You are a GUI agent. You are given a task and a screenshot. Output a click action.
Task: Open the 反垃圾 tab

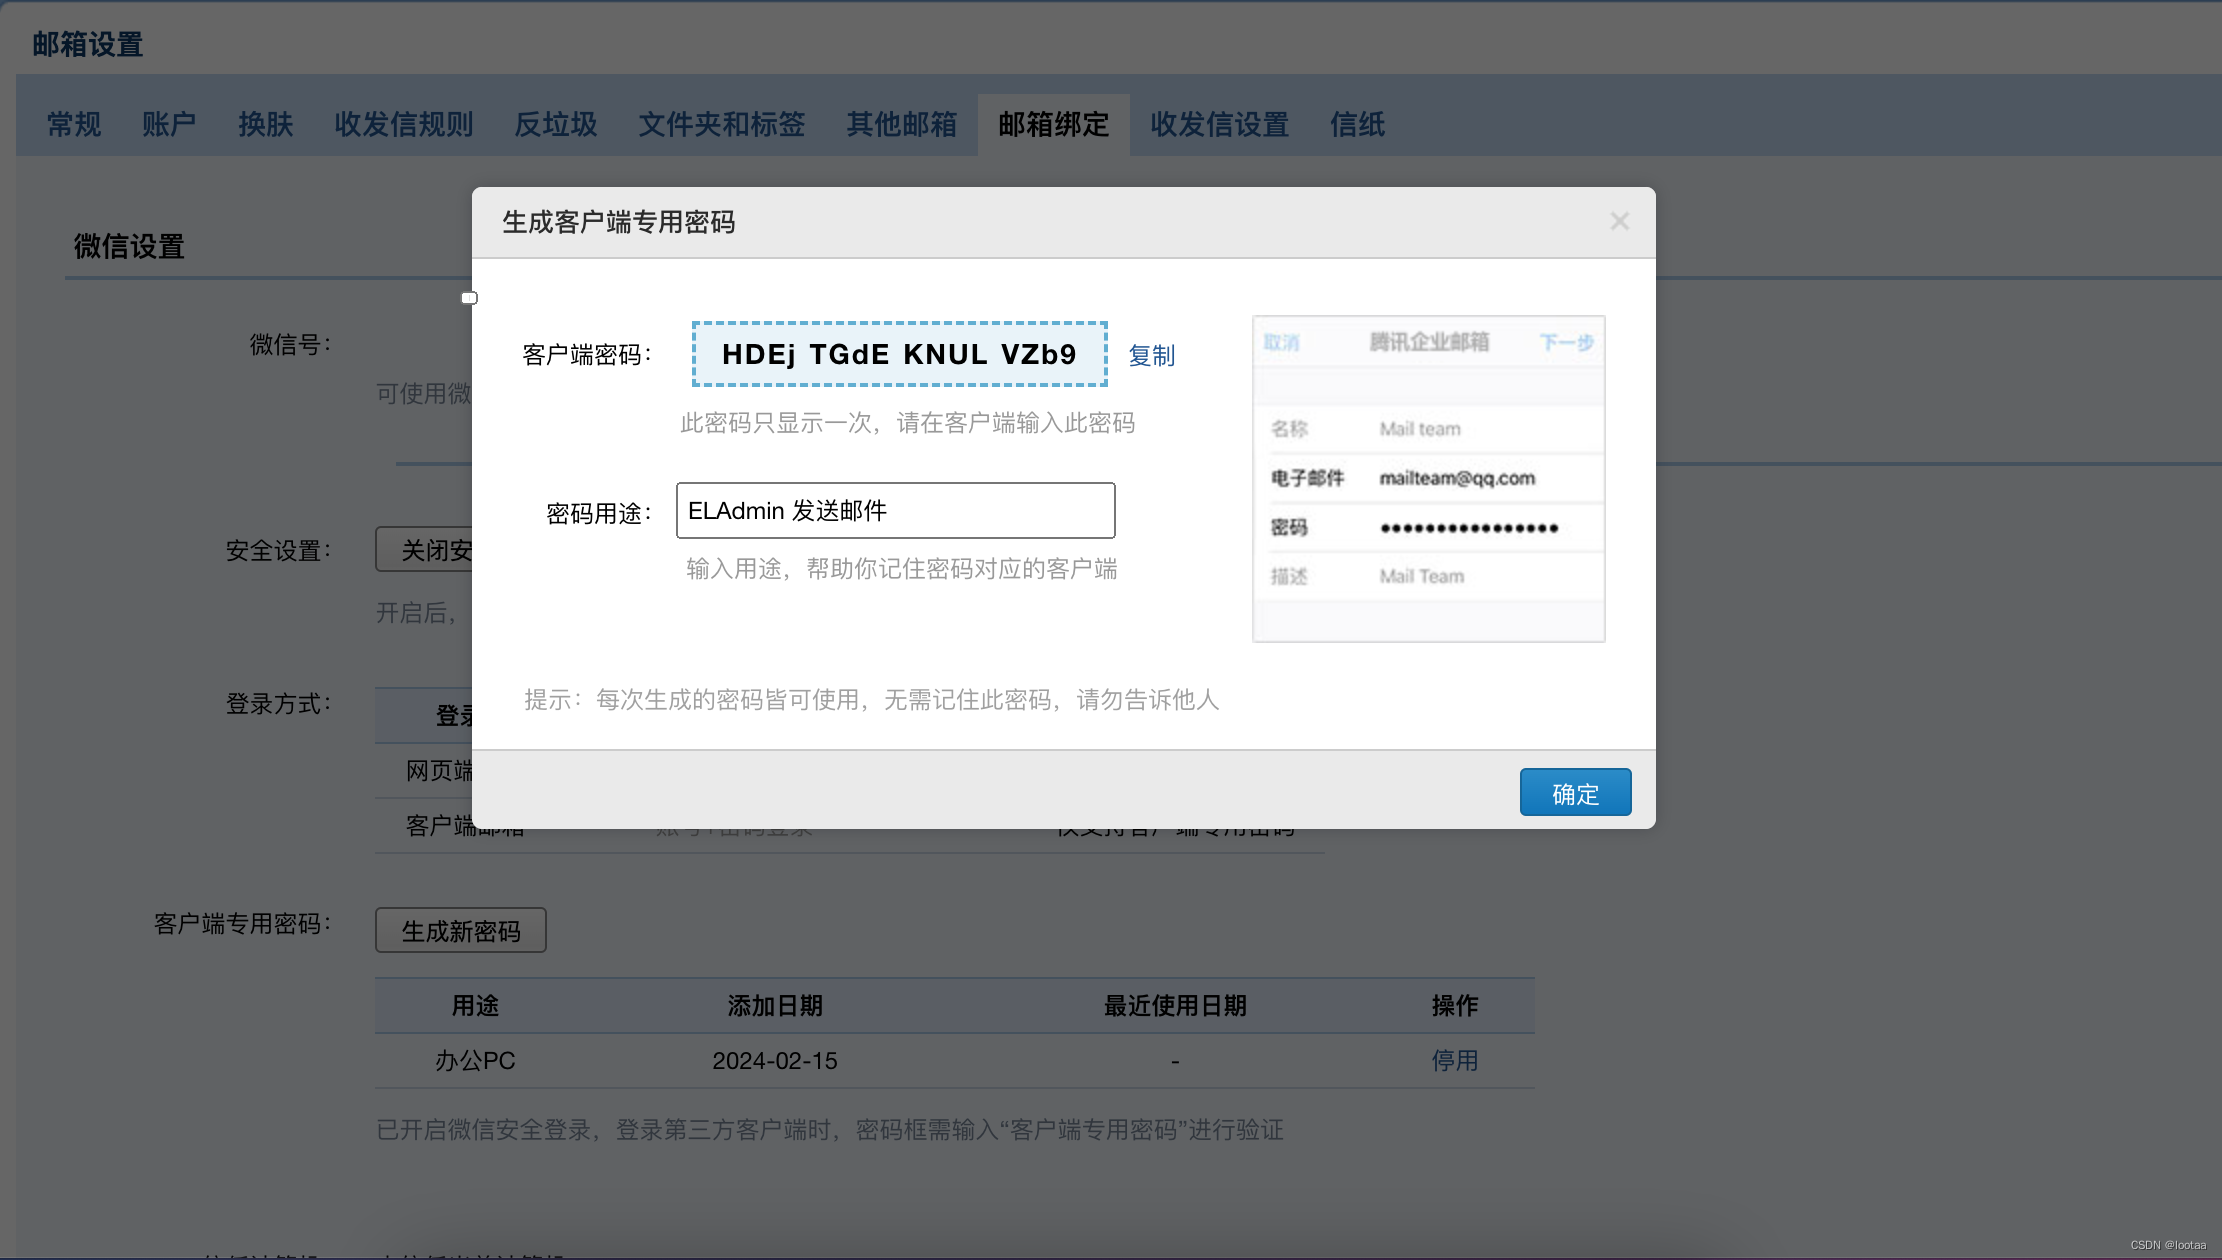point(555,124)
